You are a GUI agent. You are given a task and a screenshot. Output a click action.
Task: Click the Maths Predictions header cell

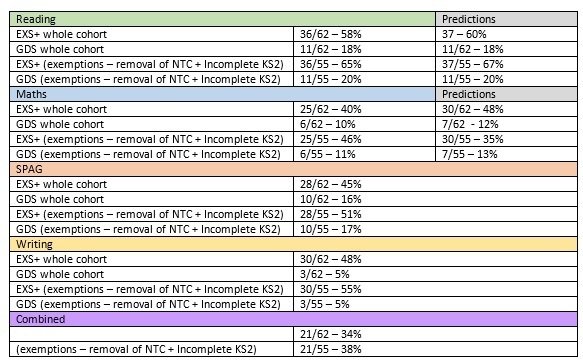point(506,94)
